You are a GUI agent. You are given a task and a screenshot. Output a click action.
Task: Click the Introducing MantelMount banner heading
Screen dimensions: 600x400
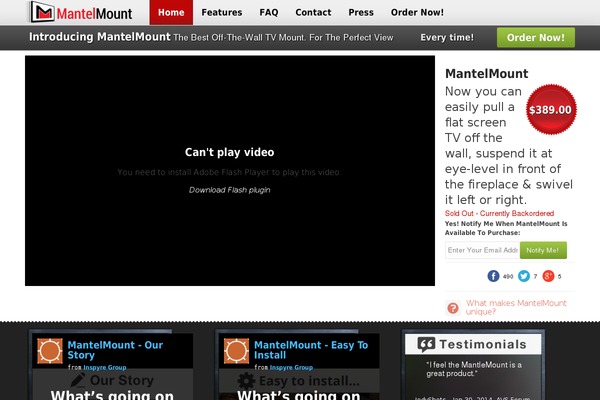coord(99,37)
